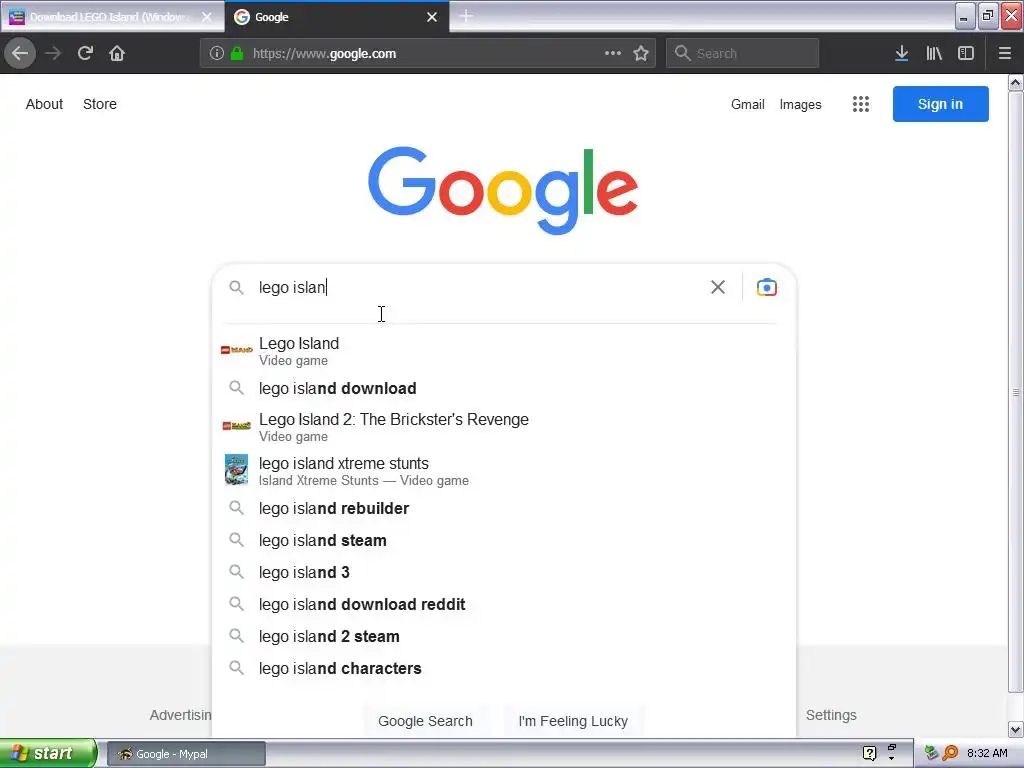
Task: Click the blue Sign in button
Action: tap(940, 104)
